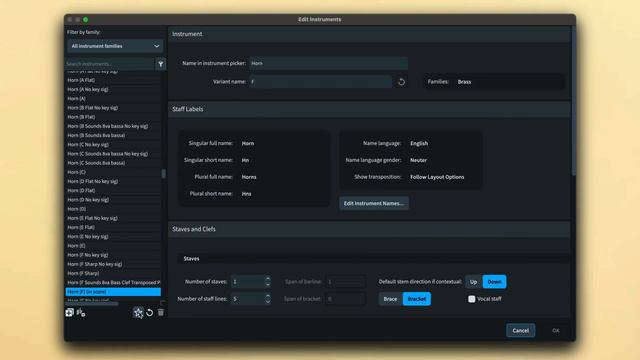Collapse the Instrument section header
Viewport: 640px width, 360px height.
tap(369, 34)
